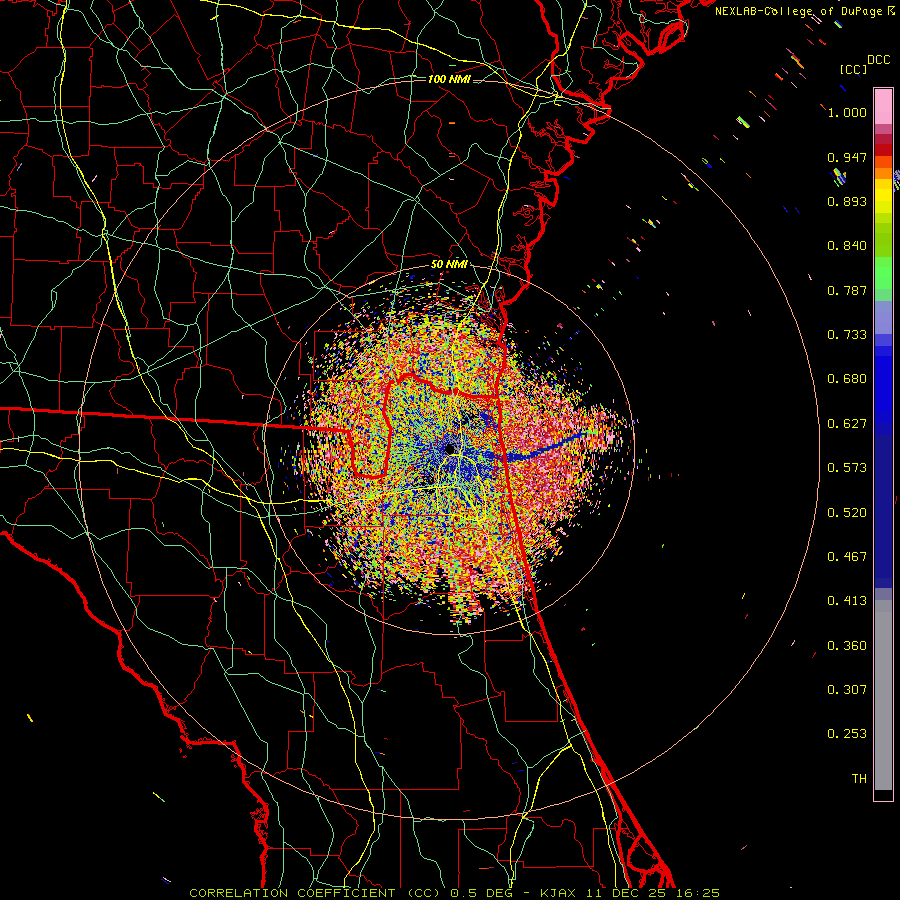900x900 pixels.
Task: Click the 100 NMI range ring label
Action: 449,79
